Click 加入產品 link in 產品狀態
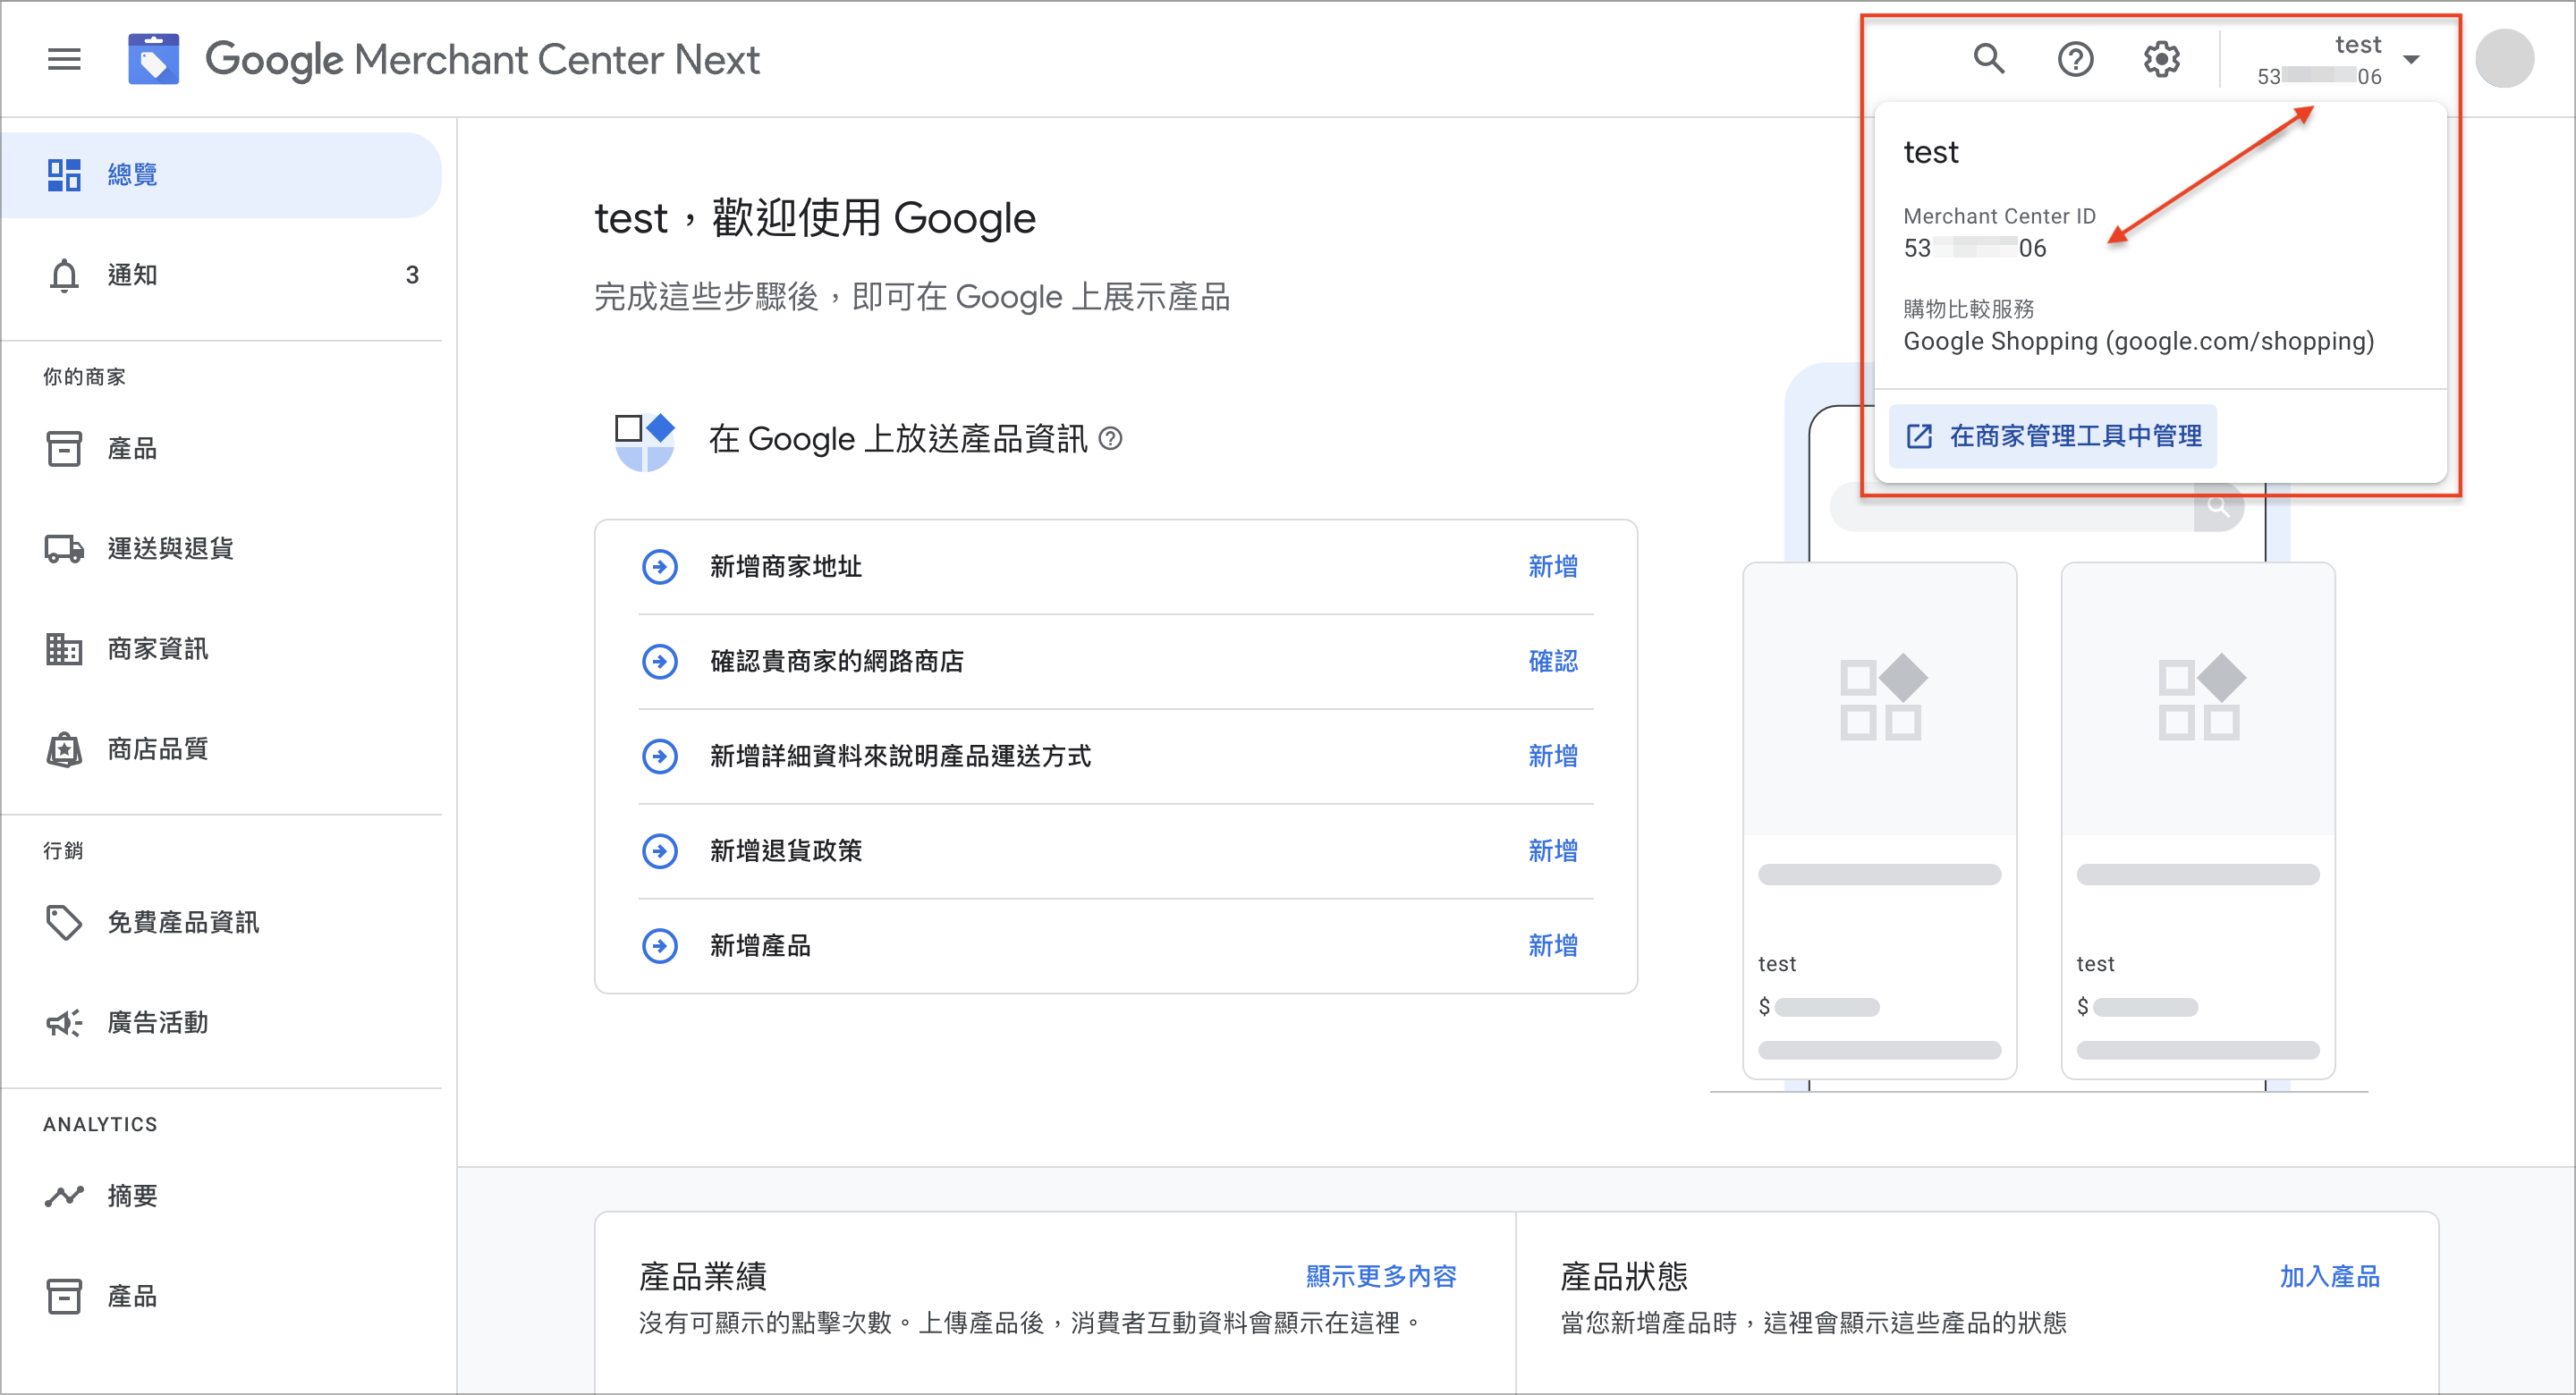The height and width of the screenshot is (1395, 2576). [x=2329, y=1276]
